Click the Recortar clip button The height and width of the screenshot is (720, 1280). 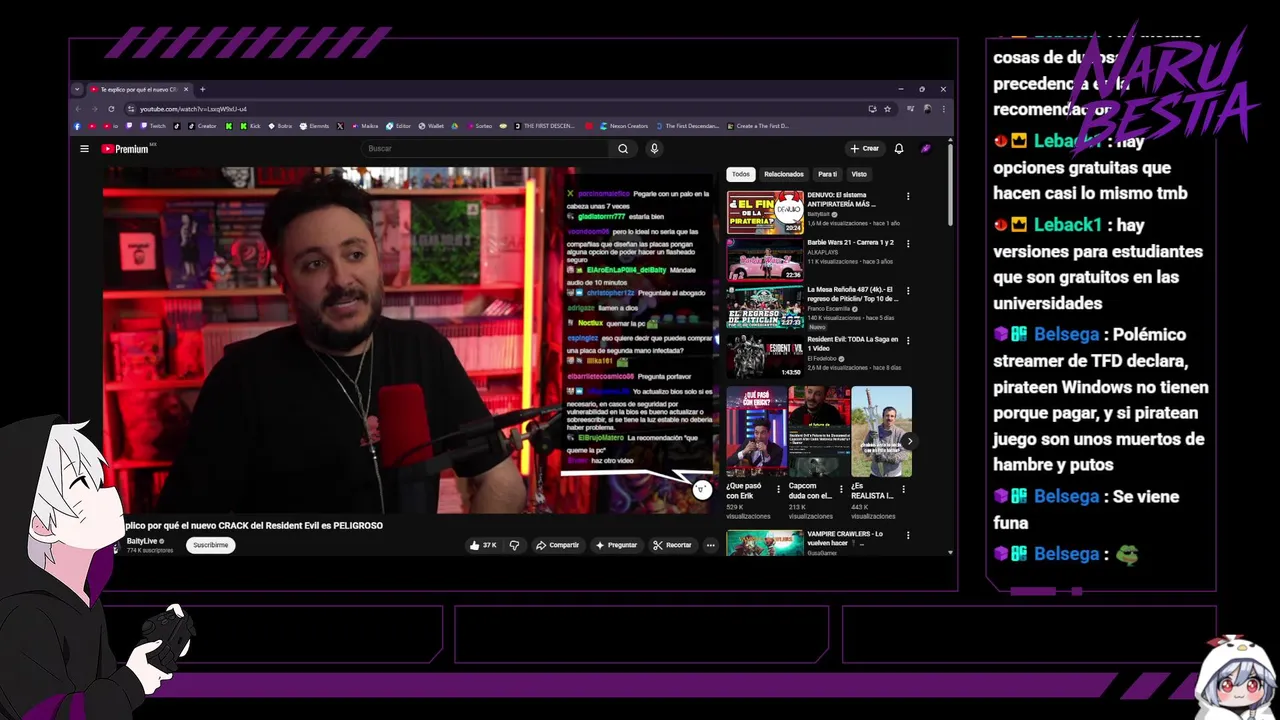click(x=672, y=545)
